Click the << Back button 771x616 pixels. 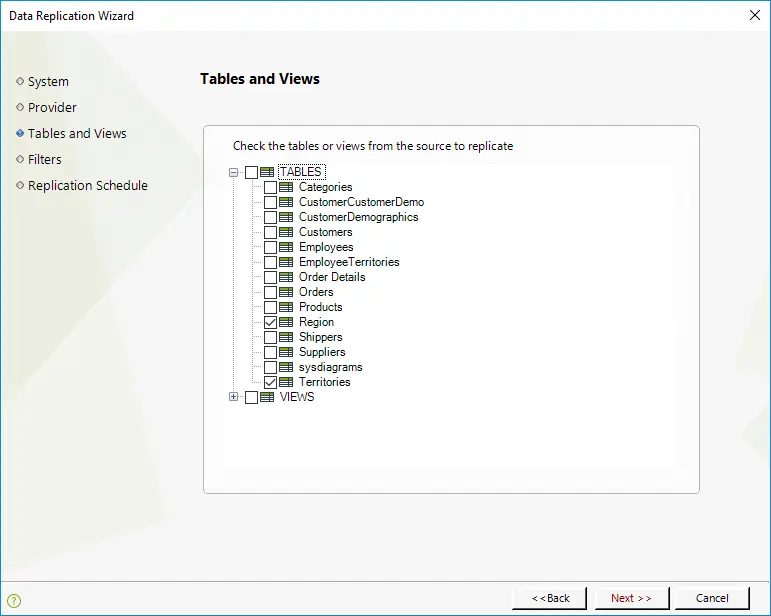coord(550,598)
